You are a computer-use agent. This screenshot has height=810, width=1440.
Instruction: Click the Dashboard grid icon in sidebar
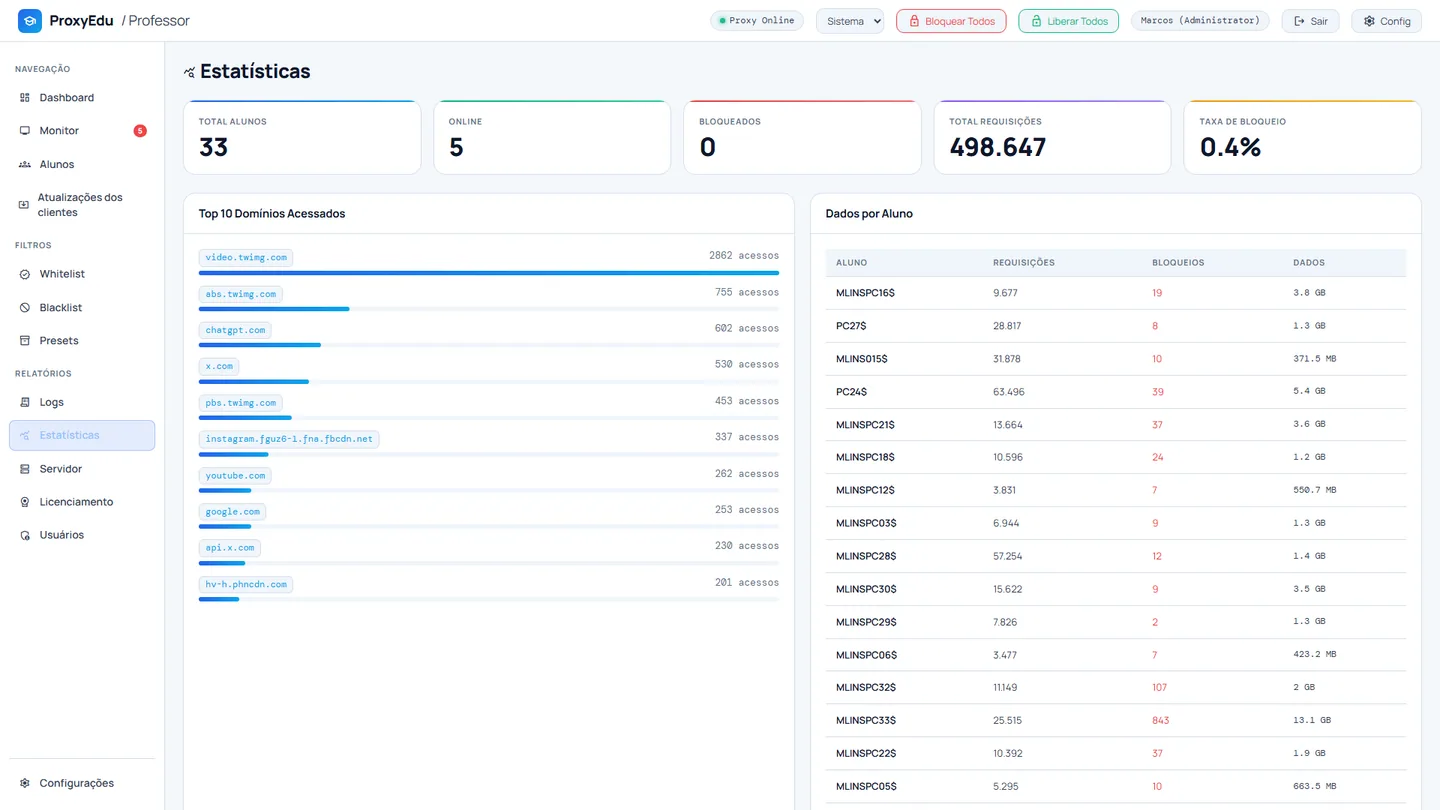(25, 98)
